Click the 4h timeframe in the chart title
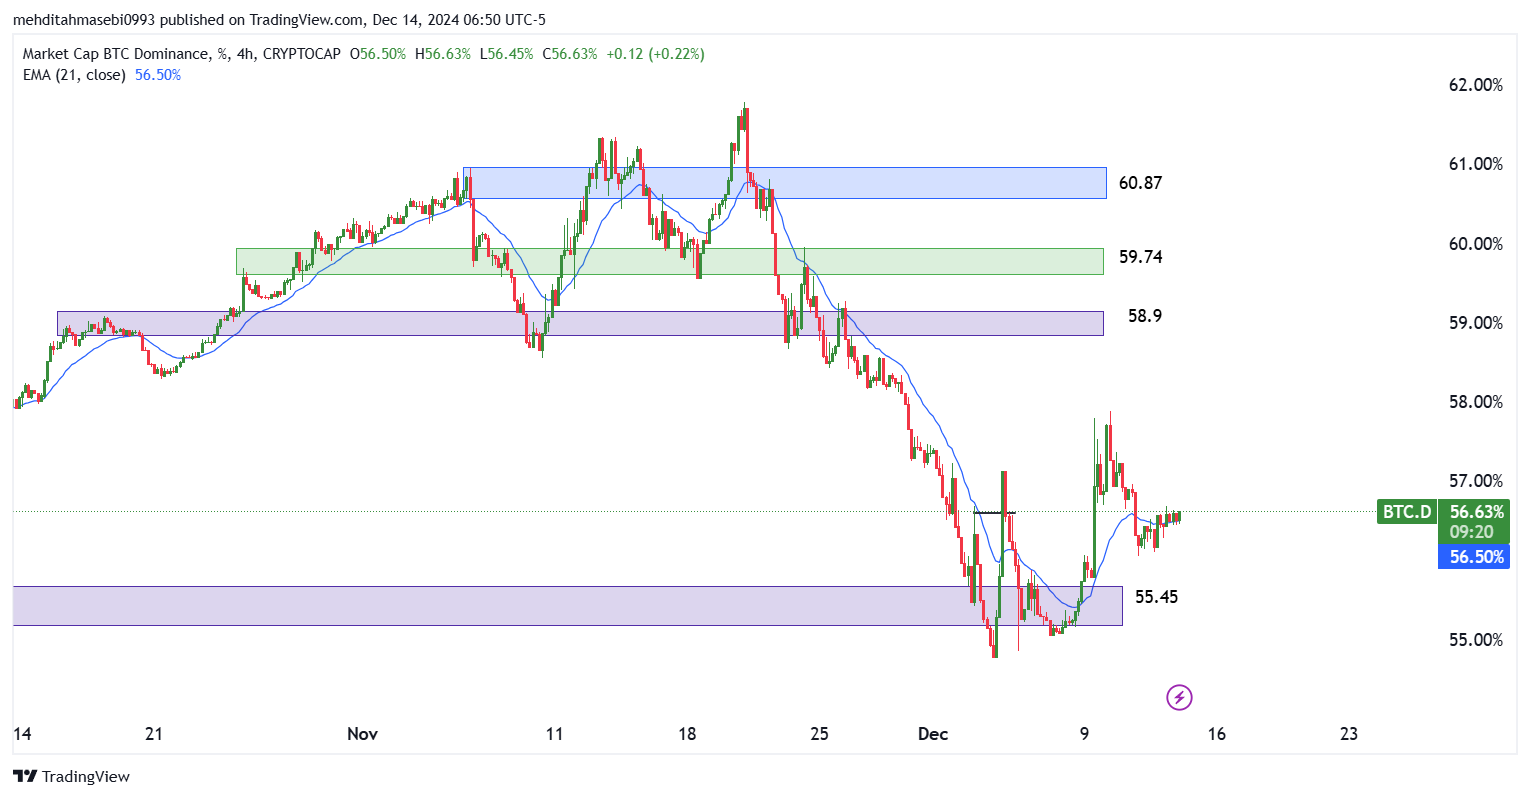Screen dimensions: 1530x798 [x=244, y=54]
